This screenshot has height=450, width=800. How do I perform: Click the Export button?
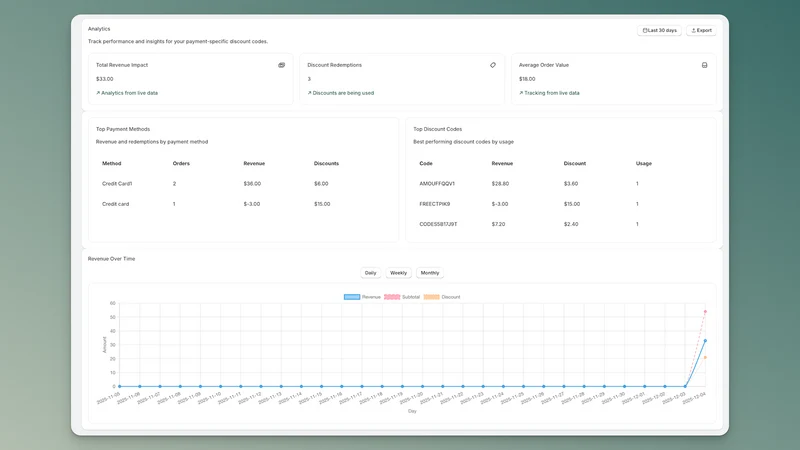click(x=702, y=31)
